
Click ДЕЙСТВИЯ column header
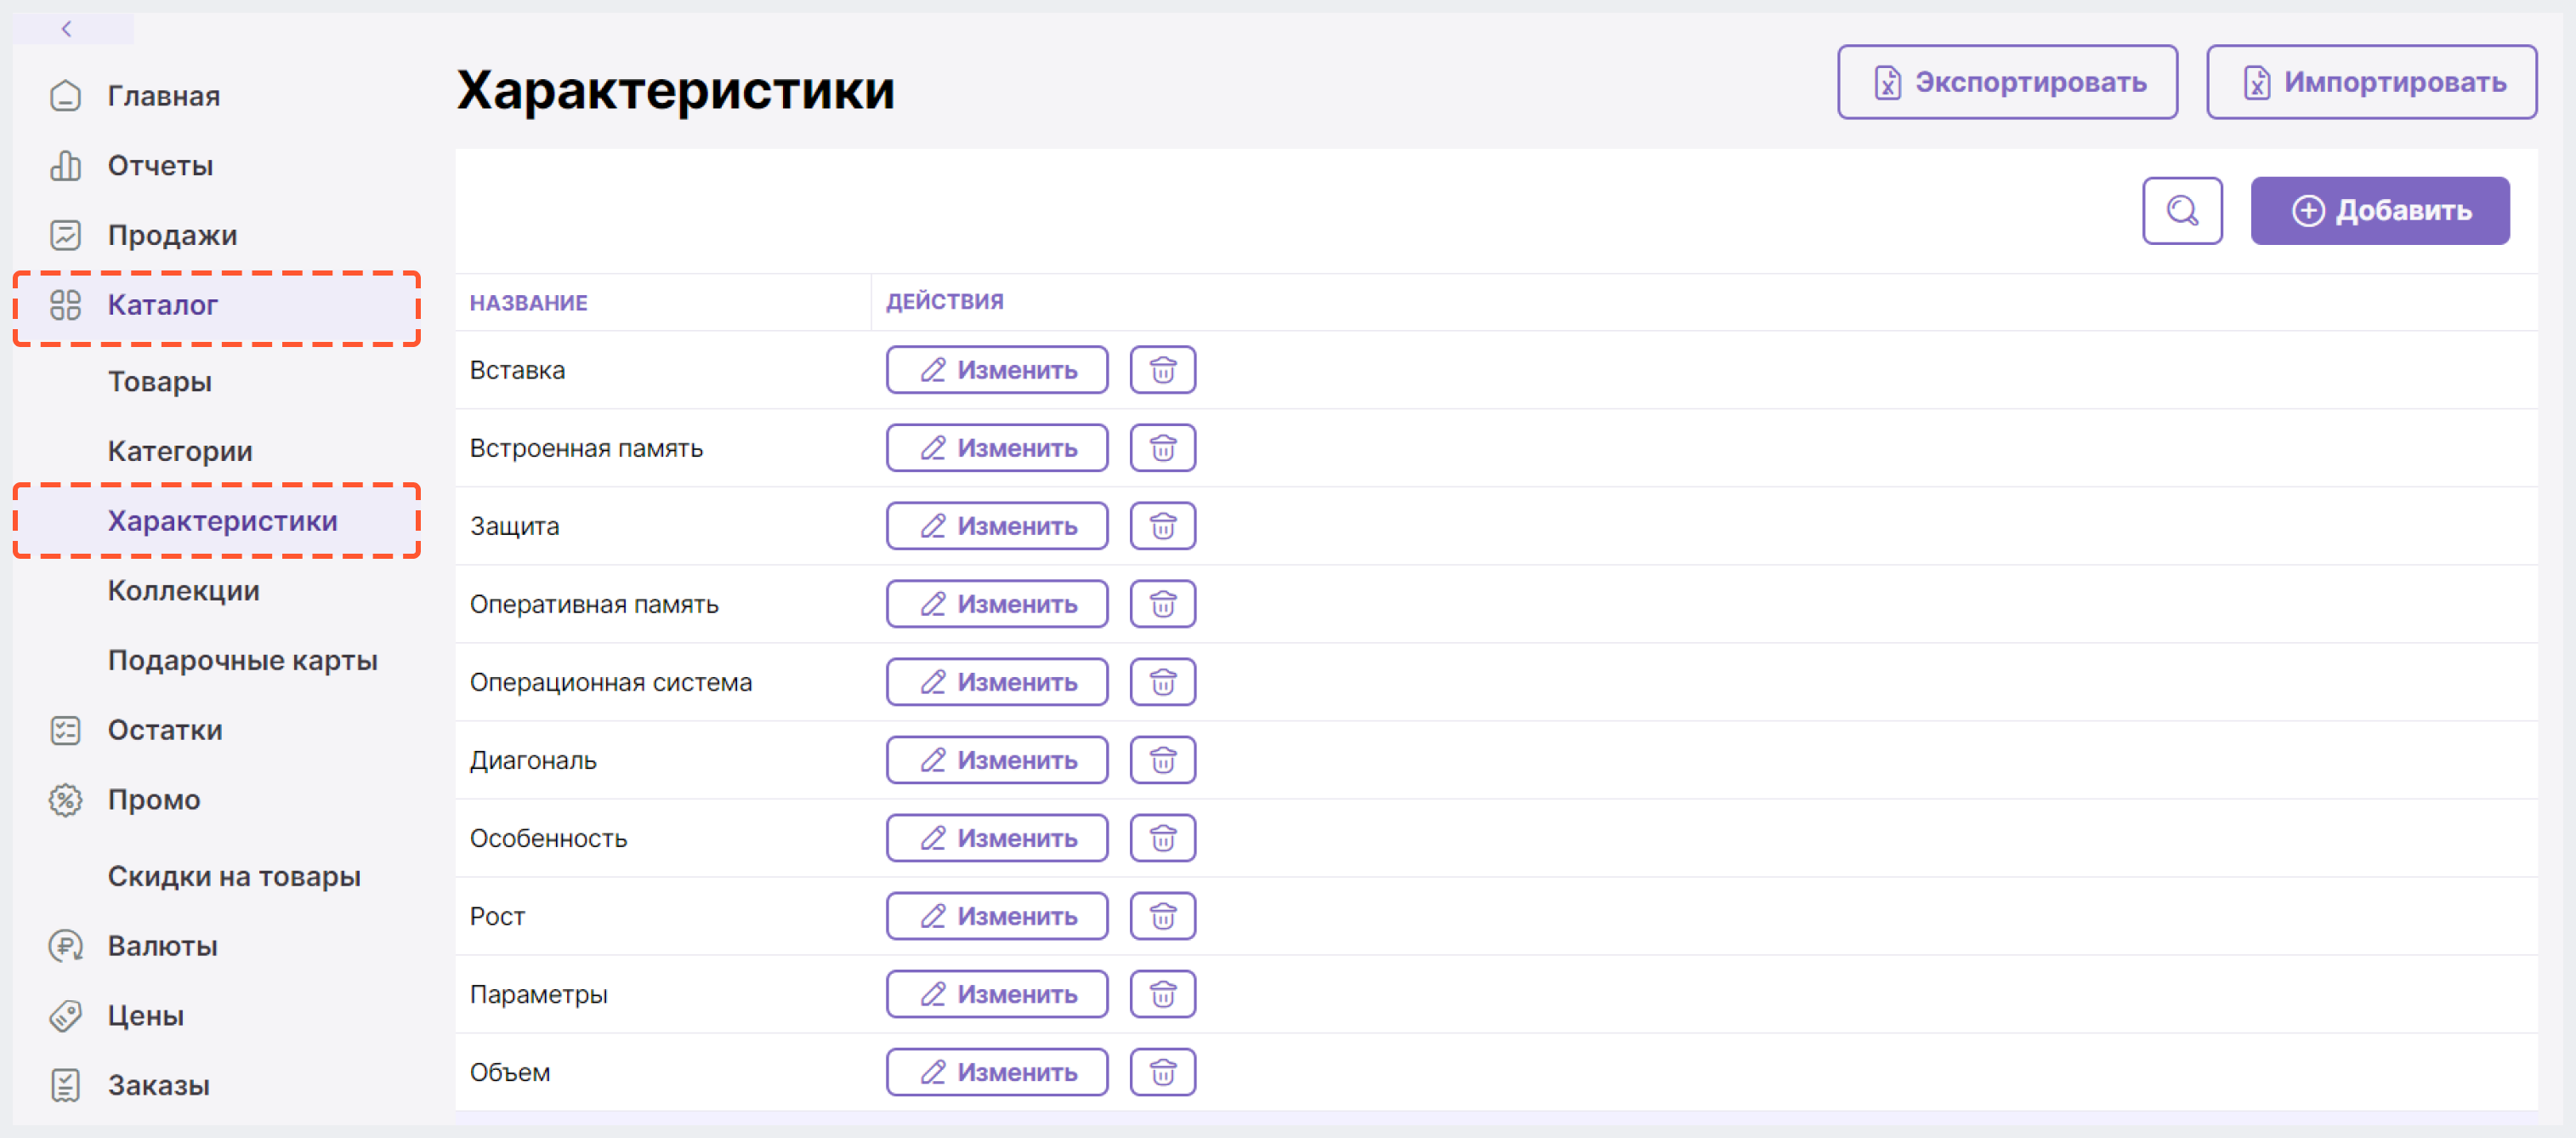(944, 302)
